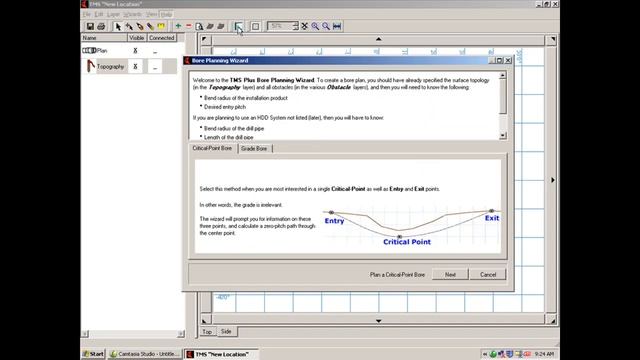This screenshot has width=640, height=360.
Task: Click the canvas pan-up arrow bar
Action: tap(378, 39)
